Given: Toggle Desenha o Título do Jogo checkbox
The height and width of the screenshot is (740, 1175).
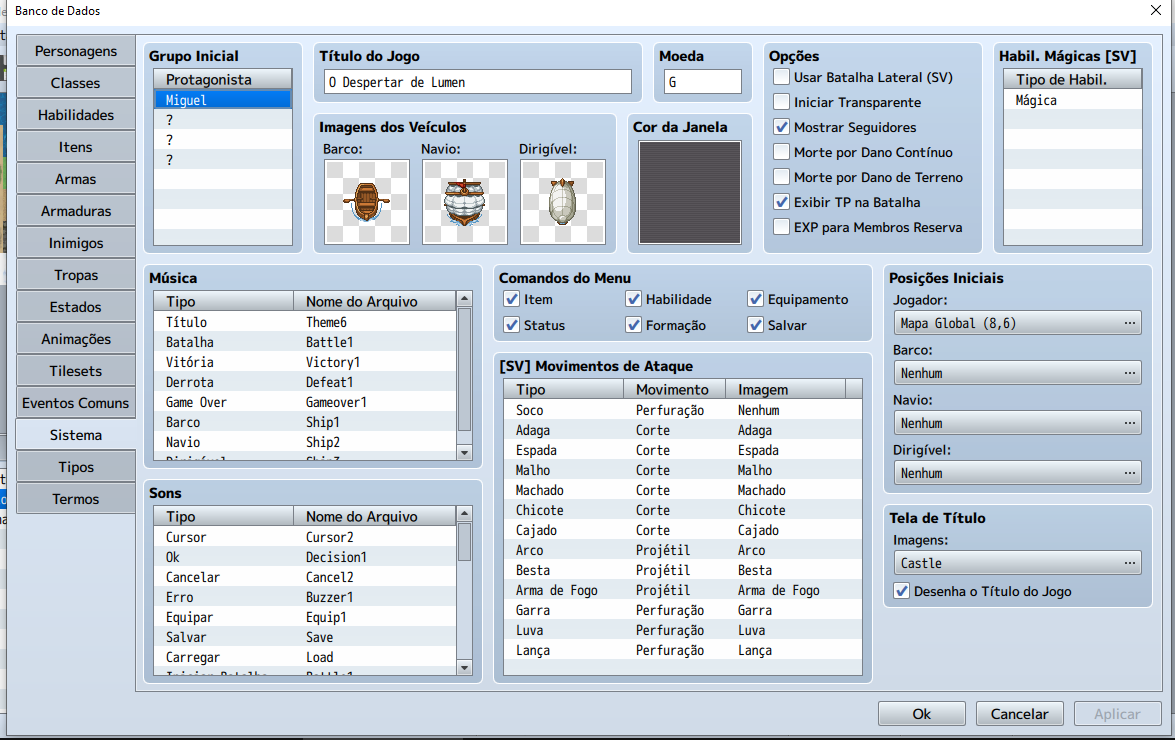Looking at the screenshot, I should coord(901,591).
